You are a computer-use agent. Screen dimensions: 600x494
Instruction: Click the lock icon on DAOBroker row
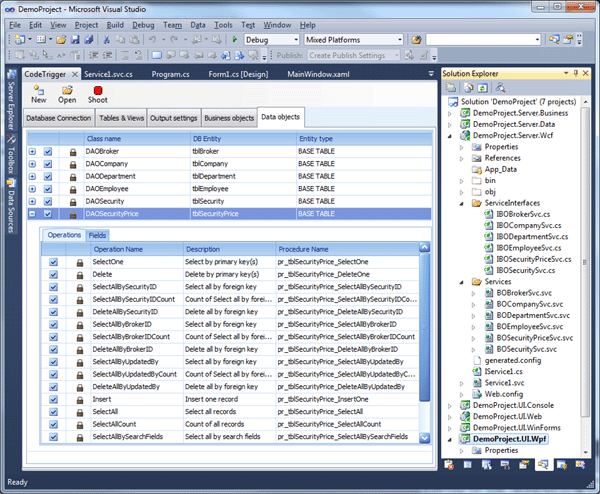coord(73,152)
